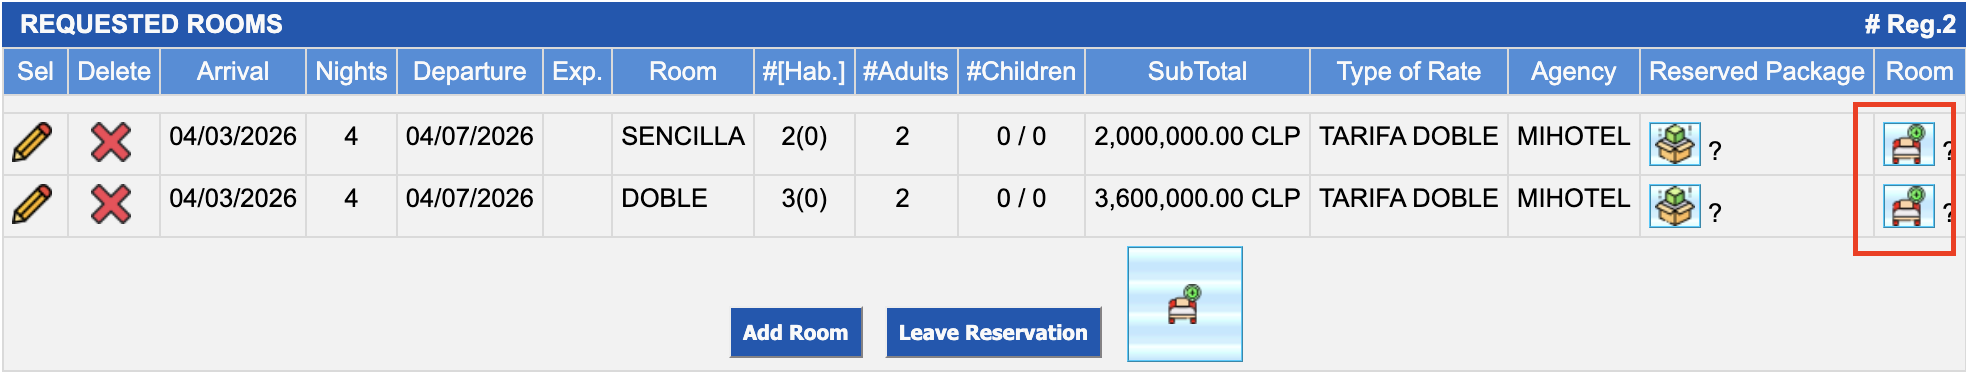The width and height of the screenshot is (1966, 374).
Task: Edit the DOBLE room row with pencil icon
Action: 32,204
